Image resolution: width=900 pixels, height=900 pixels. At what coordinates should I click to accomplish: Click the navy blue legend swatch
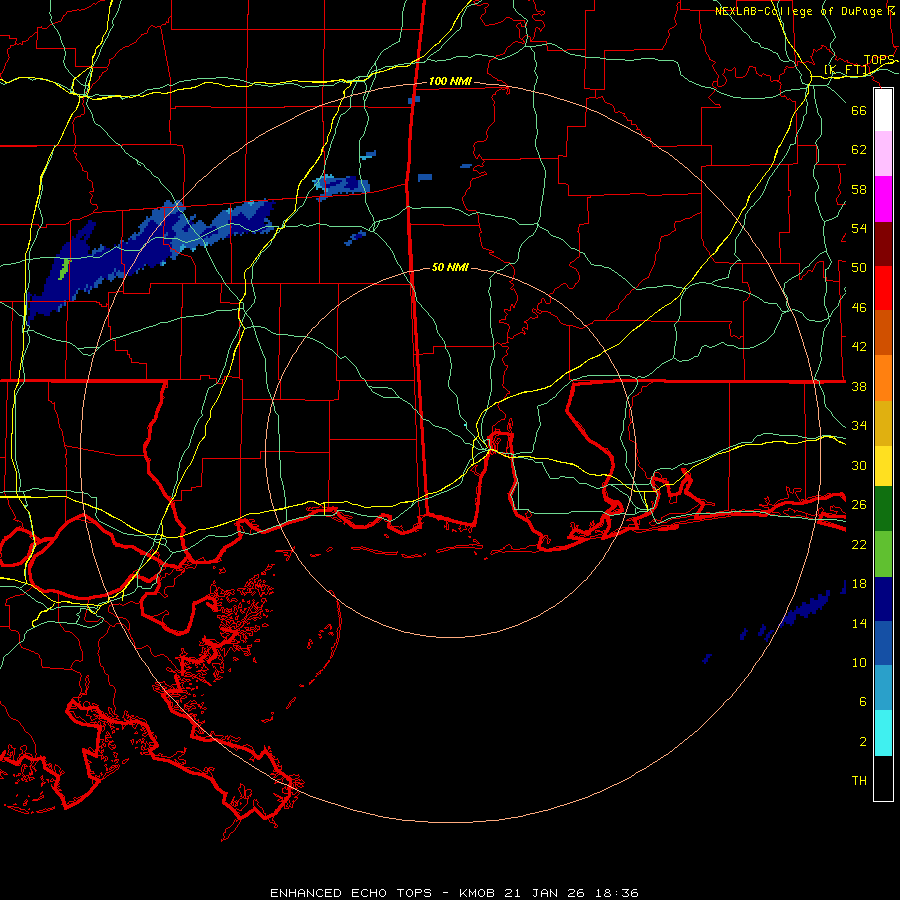point(883,599)
